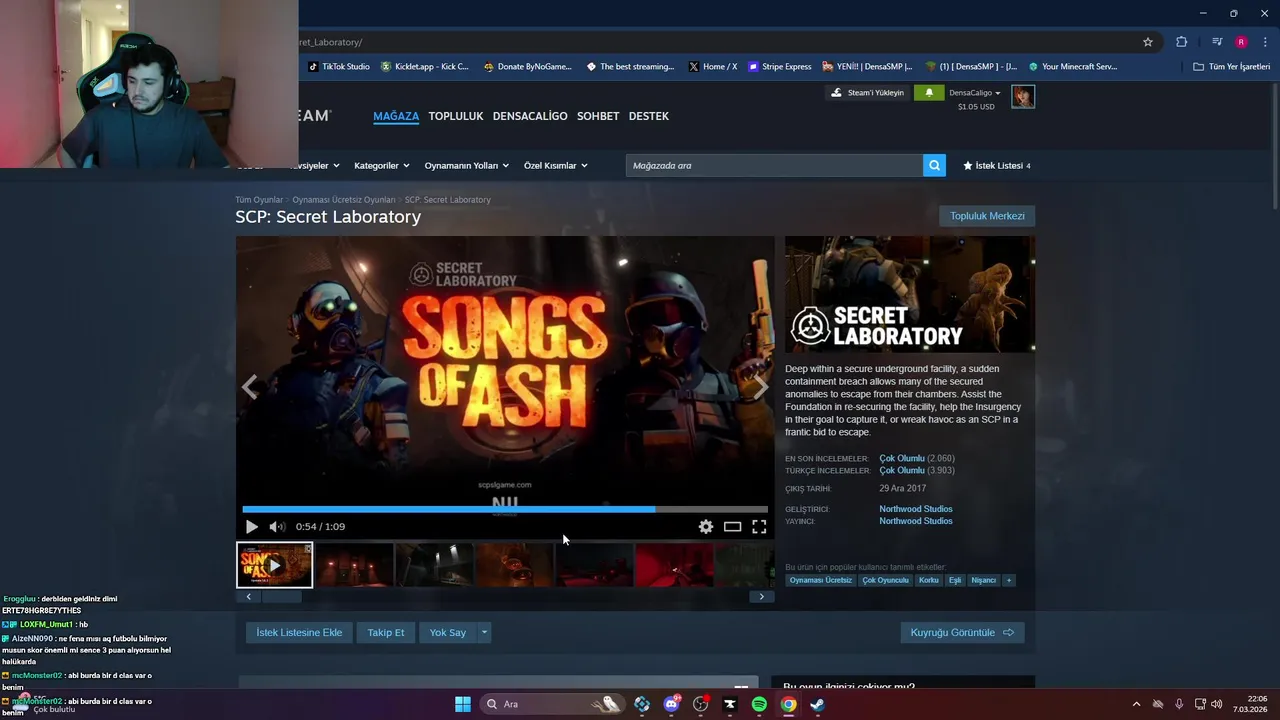Screen dimensions: 1280x720
Task: Select the Korku tag
Action: coord(929,580)
